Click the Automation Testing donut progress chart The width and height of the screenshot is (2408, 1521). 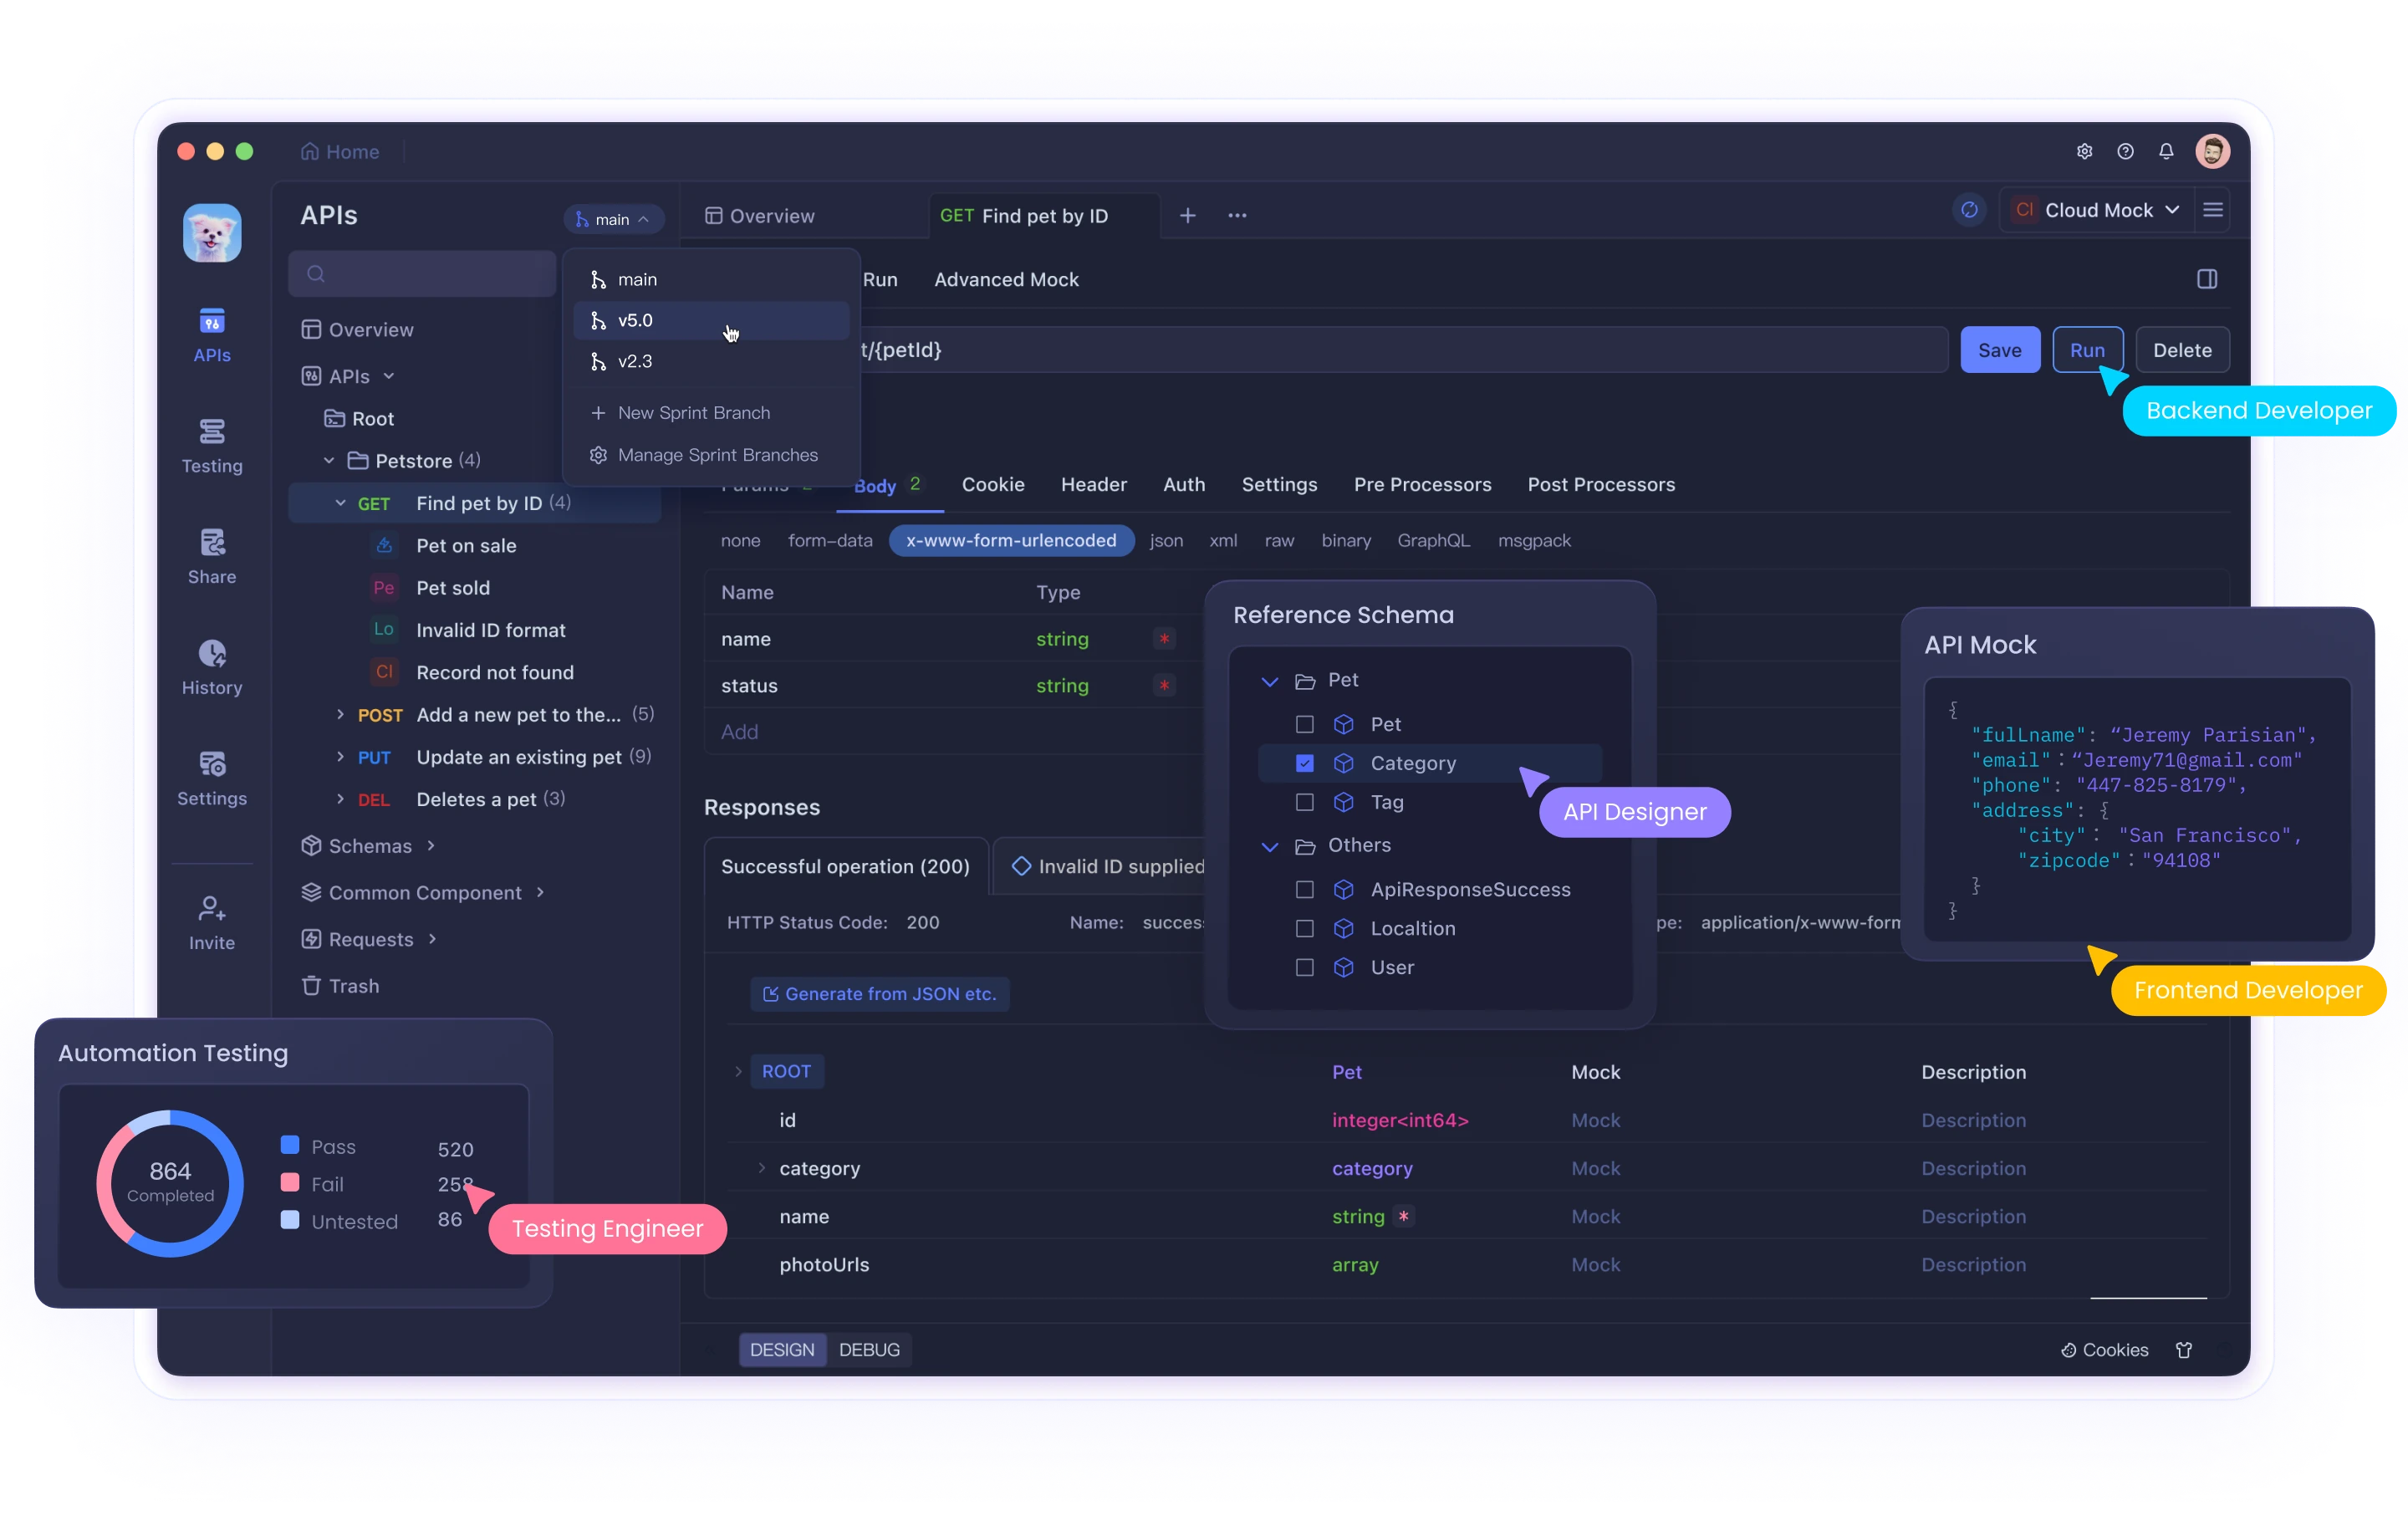coord(170,1177)
